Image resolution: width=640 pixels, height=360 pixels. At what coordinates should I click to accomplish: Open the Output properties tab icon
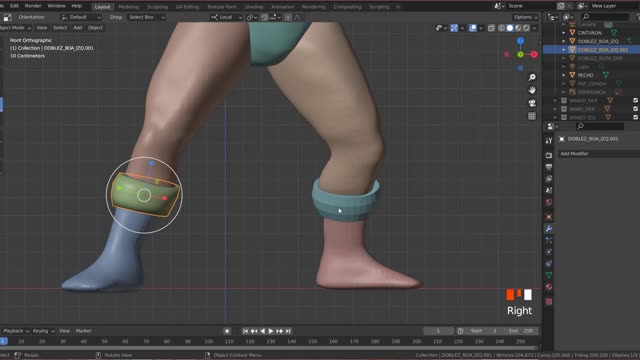(549, 167)
